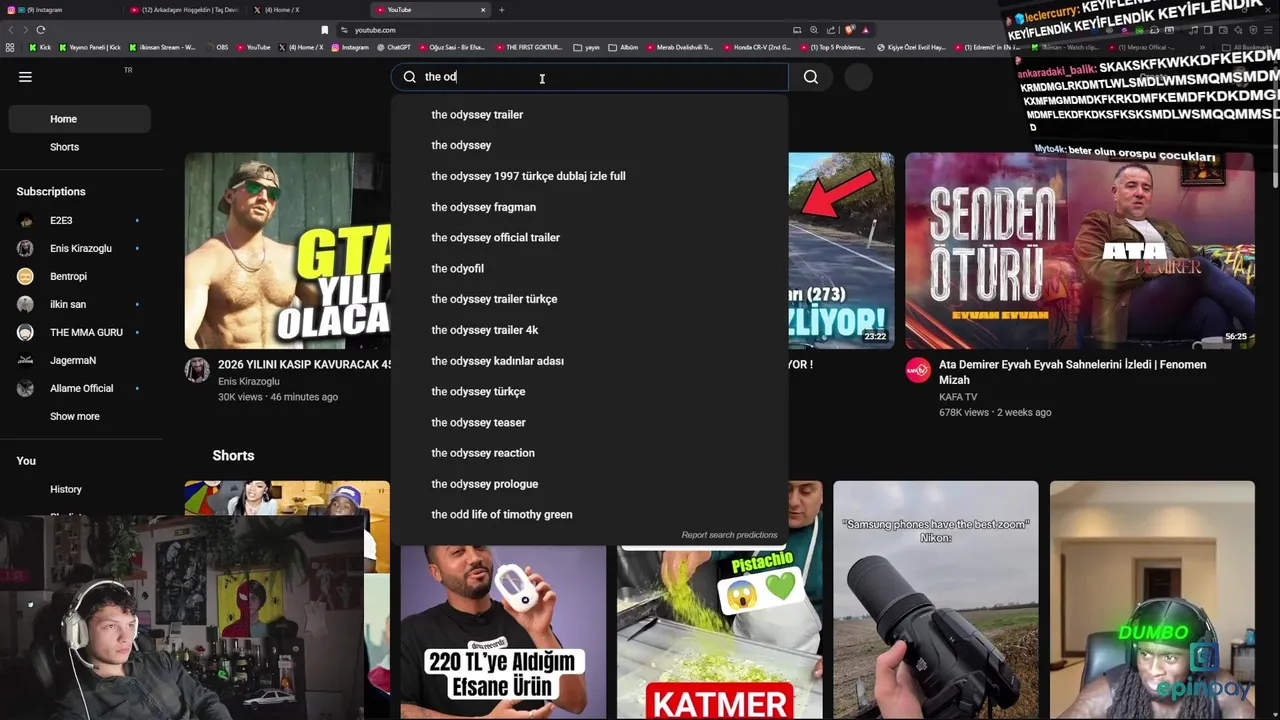Open the Samsung zoom vs Nikon Short
This screenshot has width=1280, height=720.
[x=936, y=600]
